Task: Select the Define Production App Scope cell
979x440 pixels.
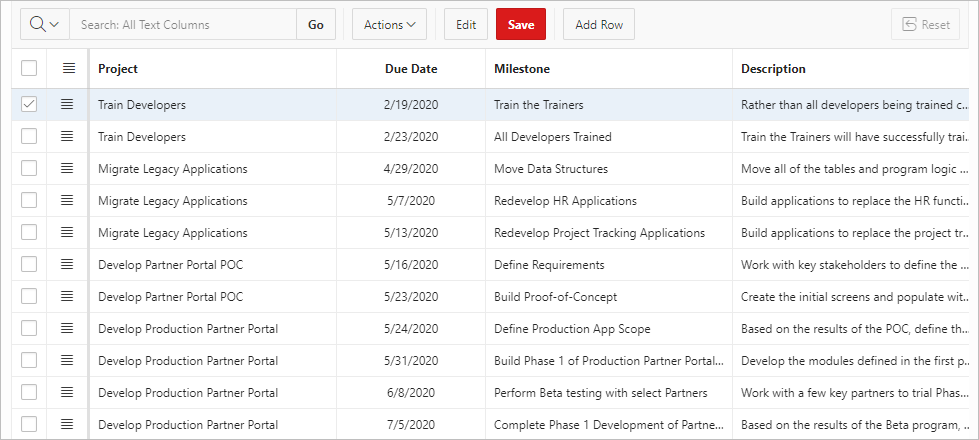Action: click(x=609, y=328)
